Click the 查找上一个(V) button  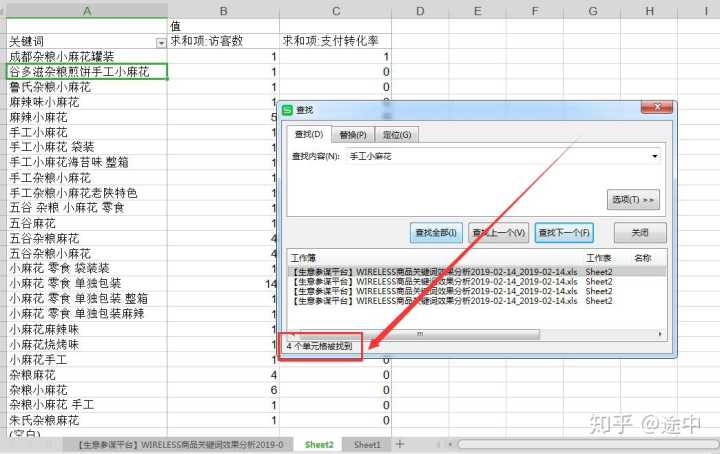pos(498,233)
